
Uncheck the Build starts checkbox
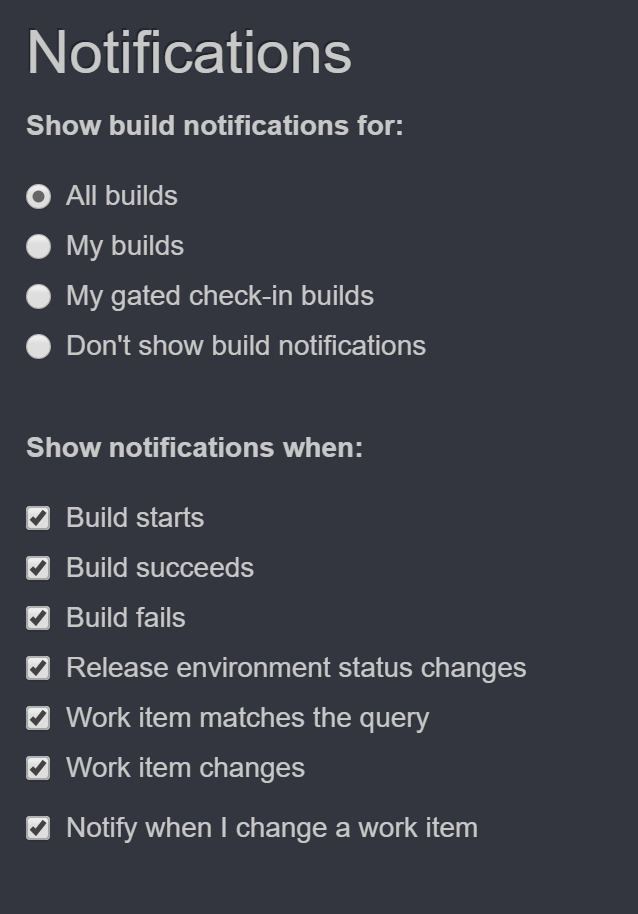[x=38, y=518]
